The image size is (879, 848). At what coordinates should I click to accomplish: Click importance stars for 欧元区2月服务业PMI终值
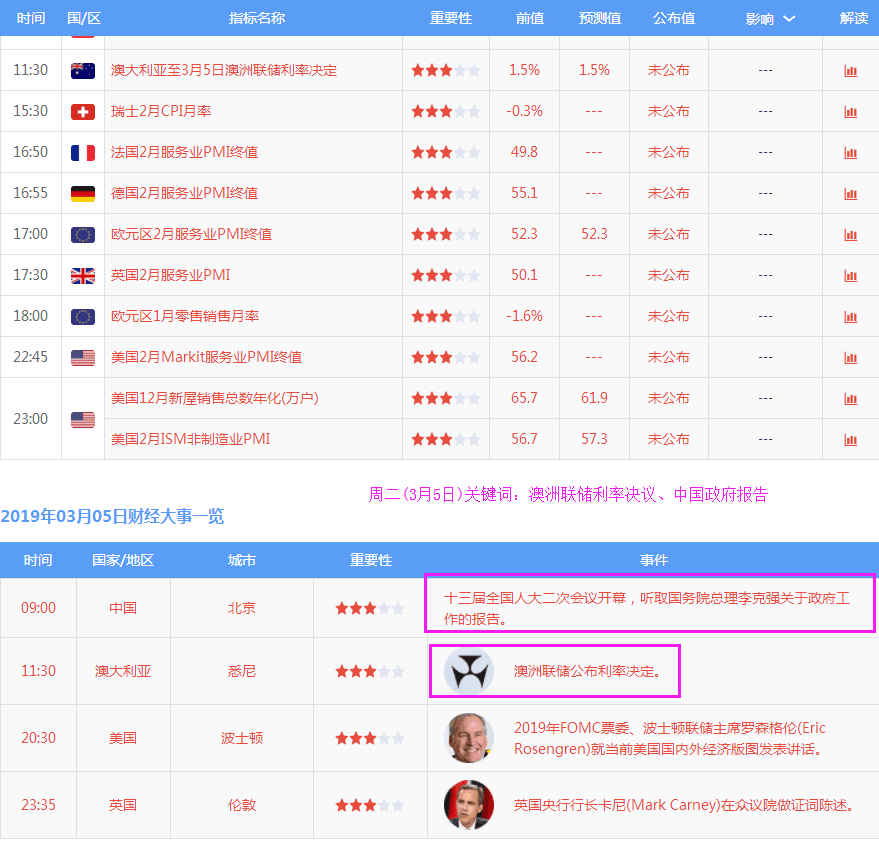(x=445, y=234)
